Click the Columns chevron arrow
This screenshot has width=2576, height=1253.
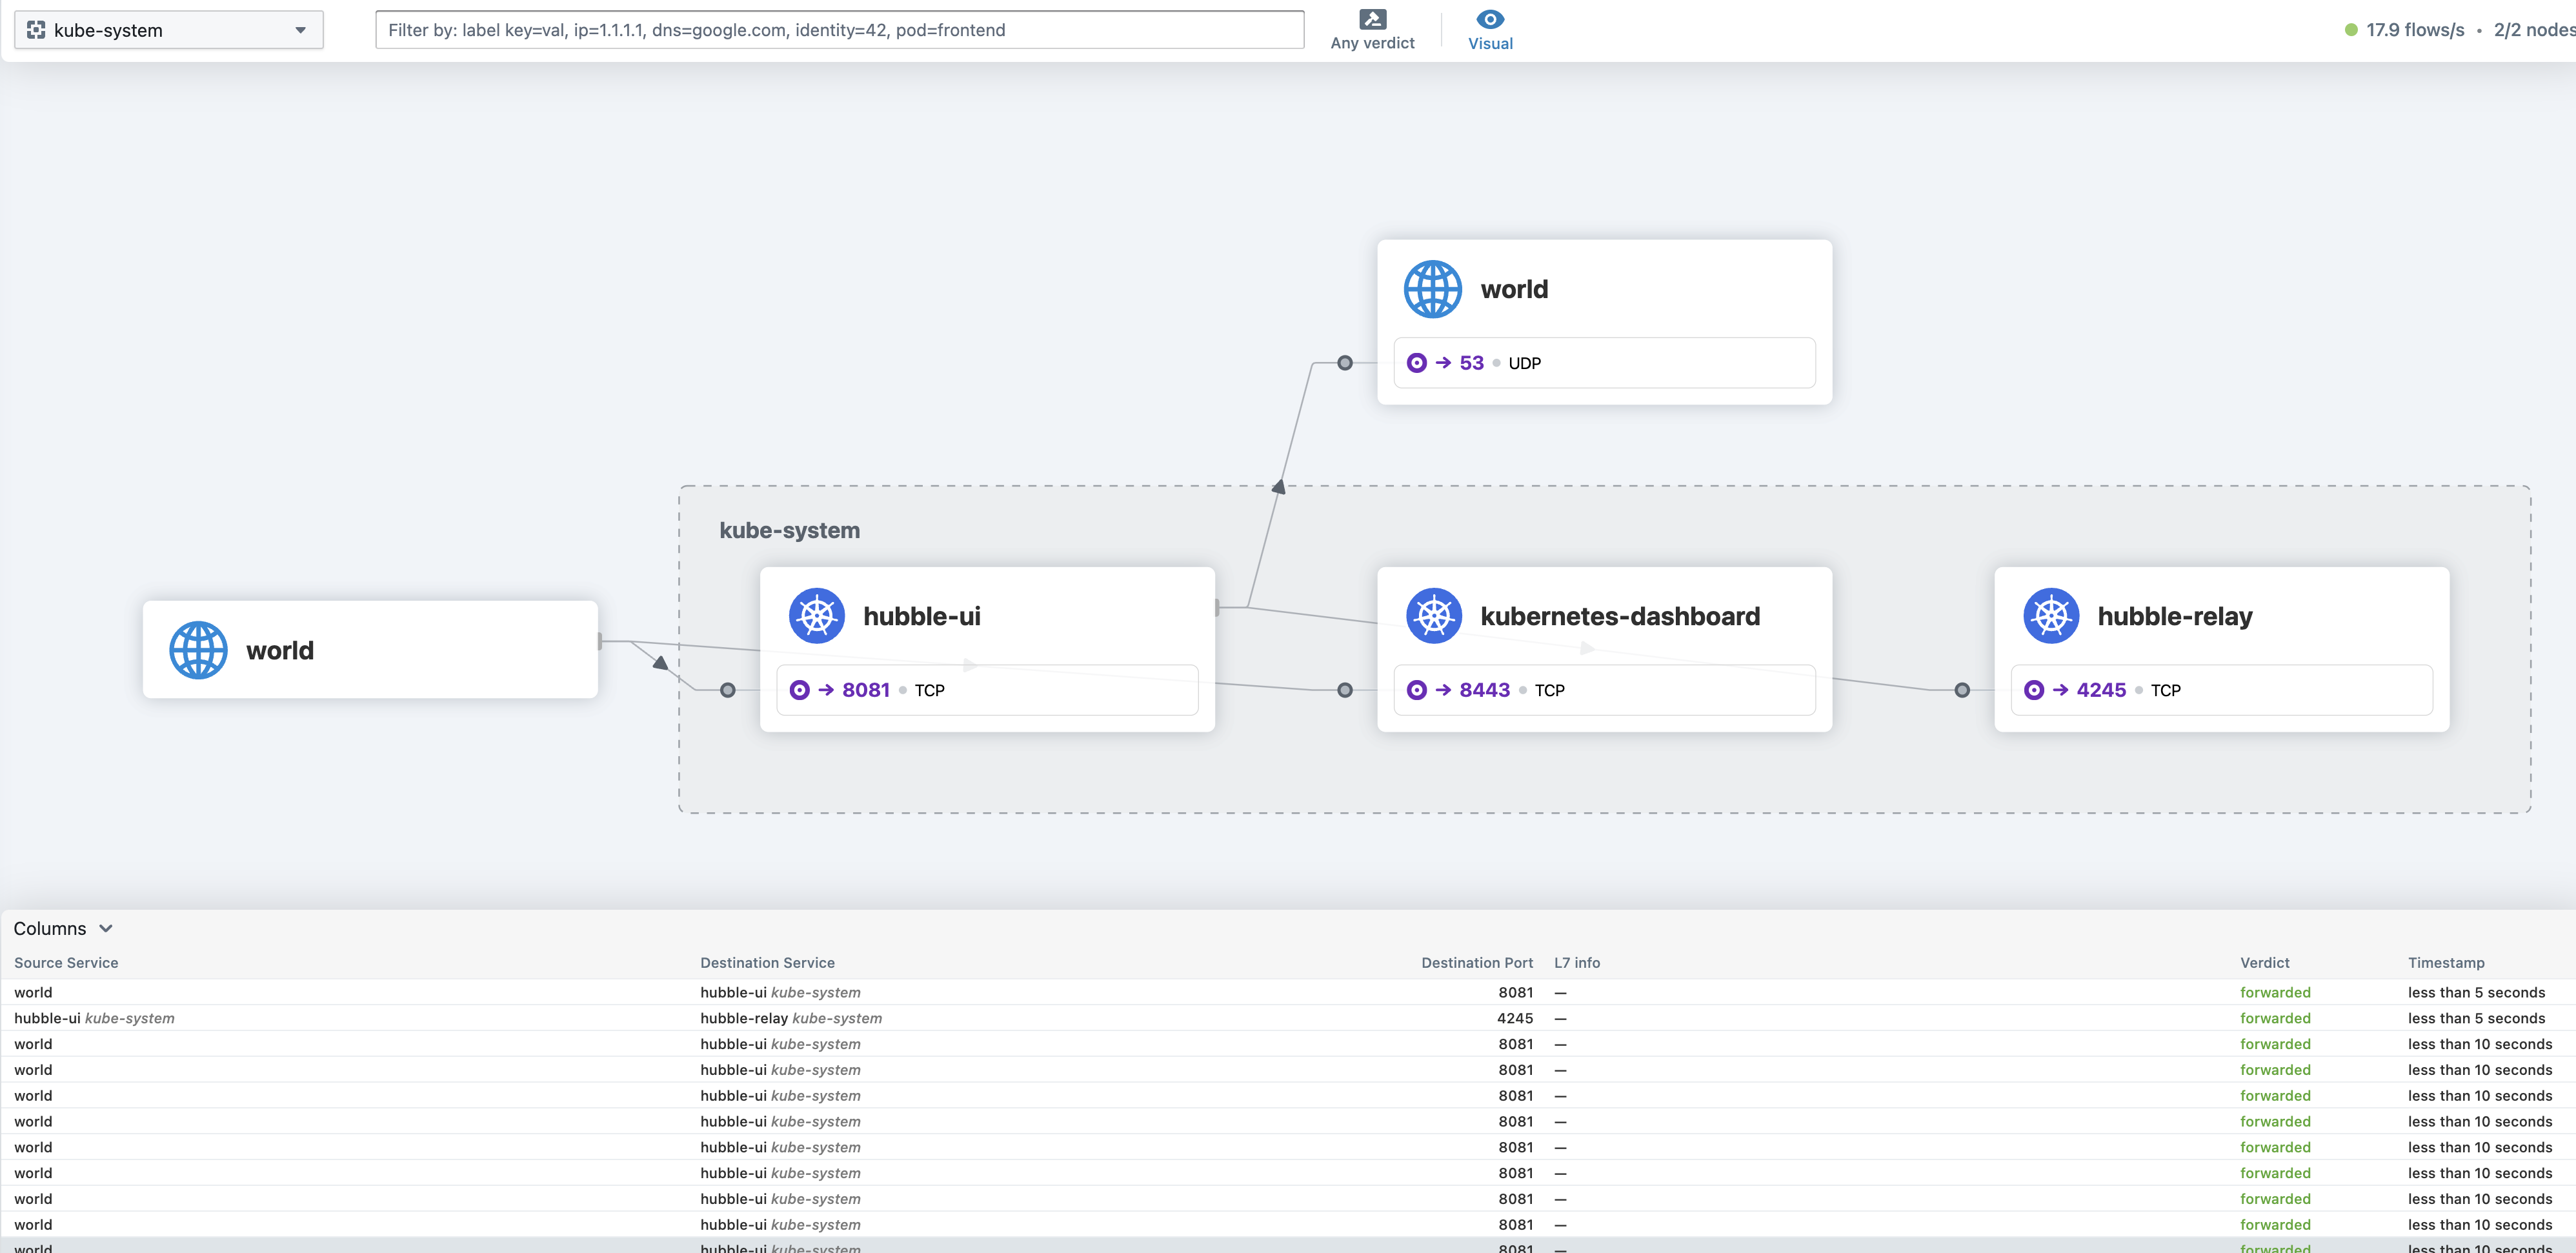tap(106, 928)
